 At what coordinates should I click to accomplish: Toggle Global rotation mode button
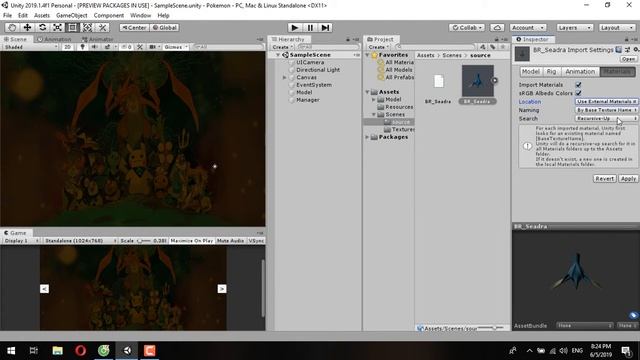[165, 27]
